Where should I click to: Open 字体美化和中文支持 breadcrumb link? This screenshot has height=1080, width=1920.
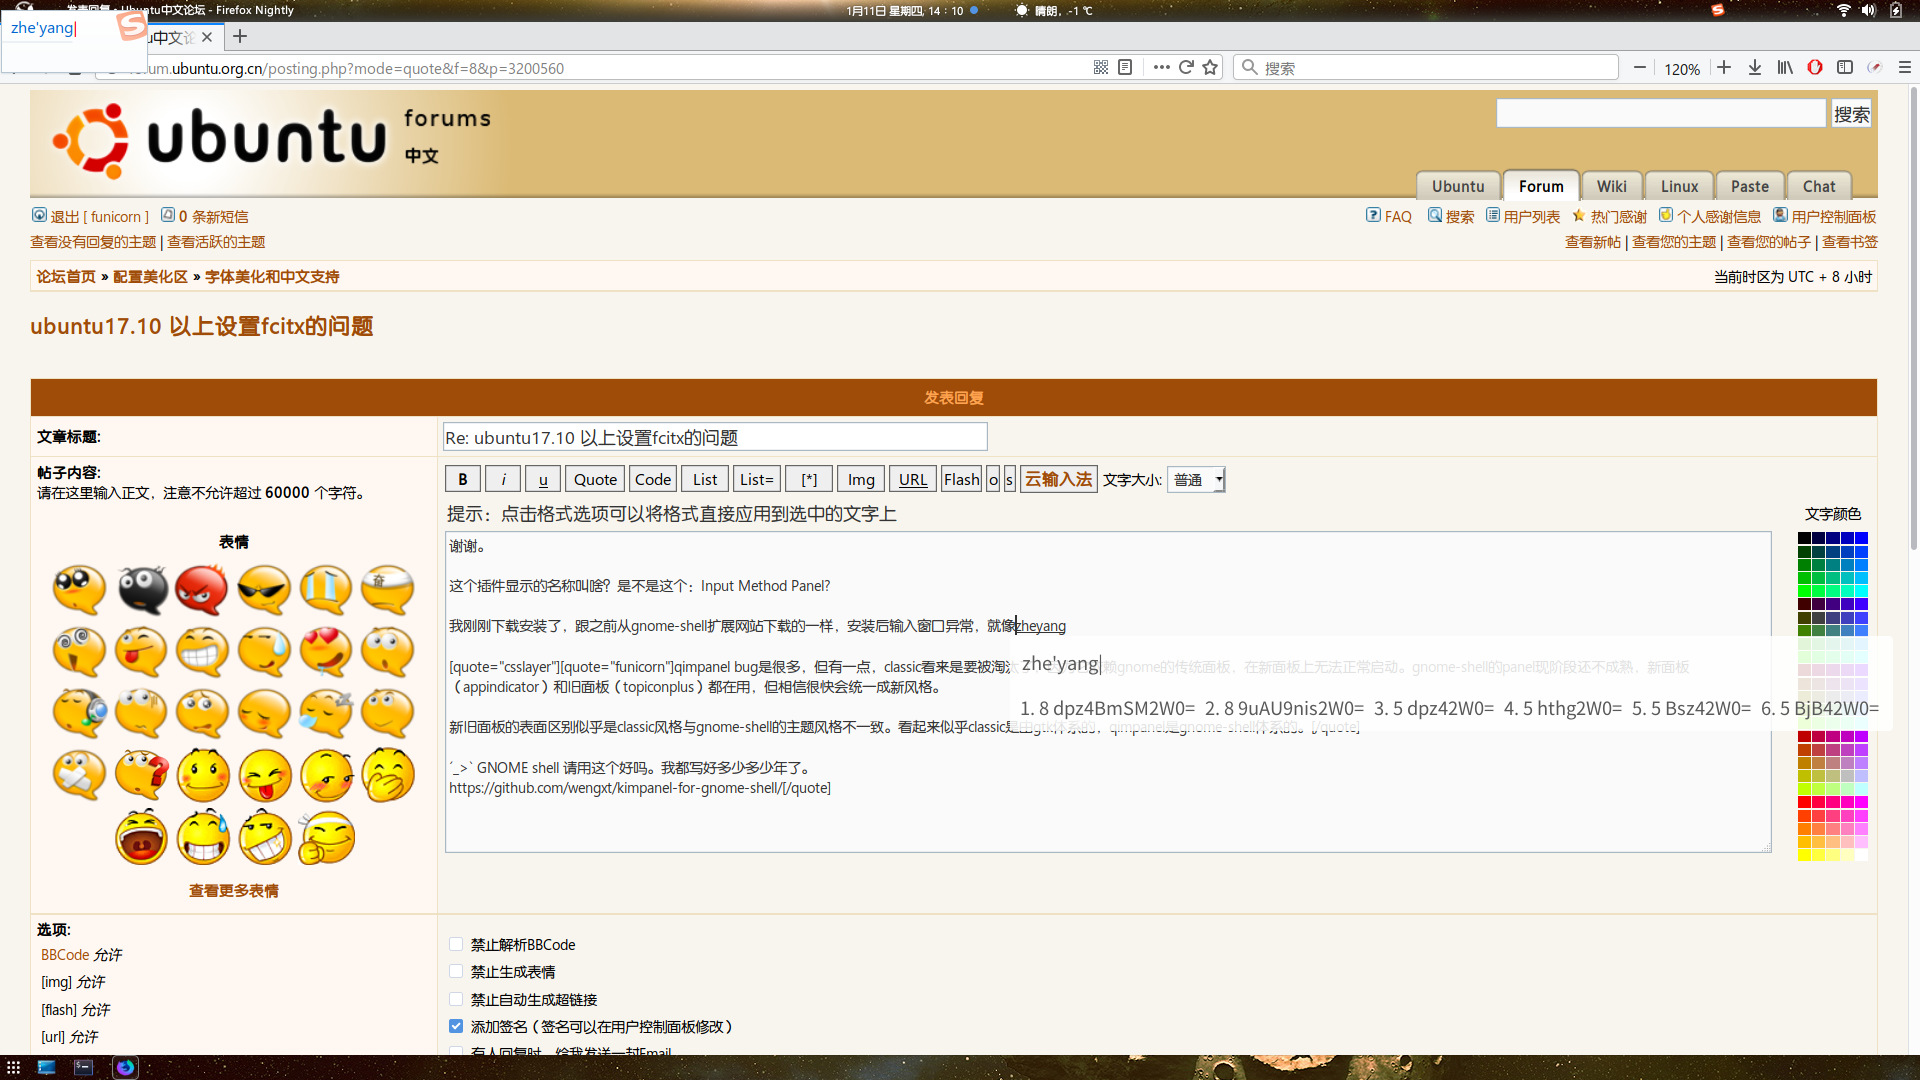272,277
